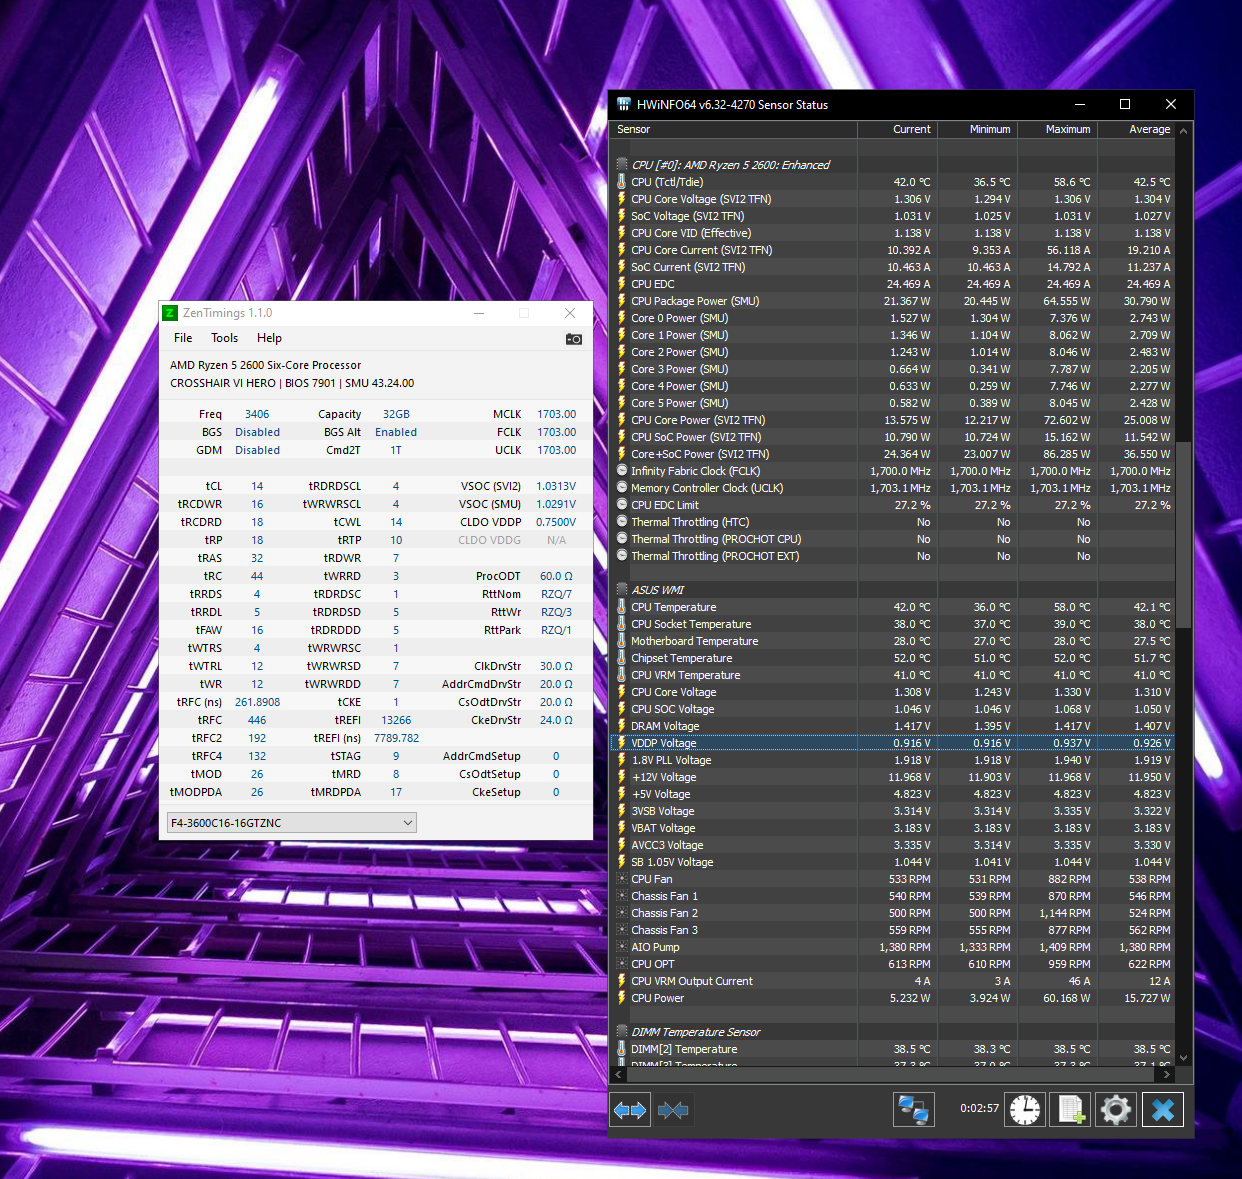This screenshot has width=1242, height=1179.
Task: Take a screenshot with ZenTimings camera icon
Action: (573, 339)
